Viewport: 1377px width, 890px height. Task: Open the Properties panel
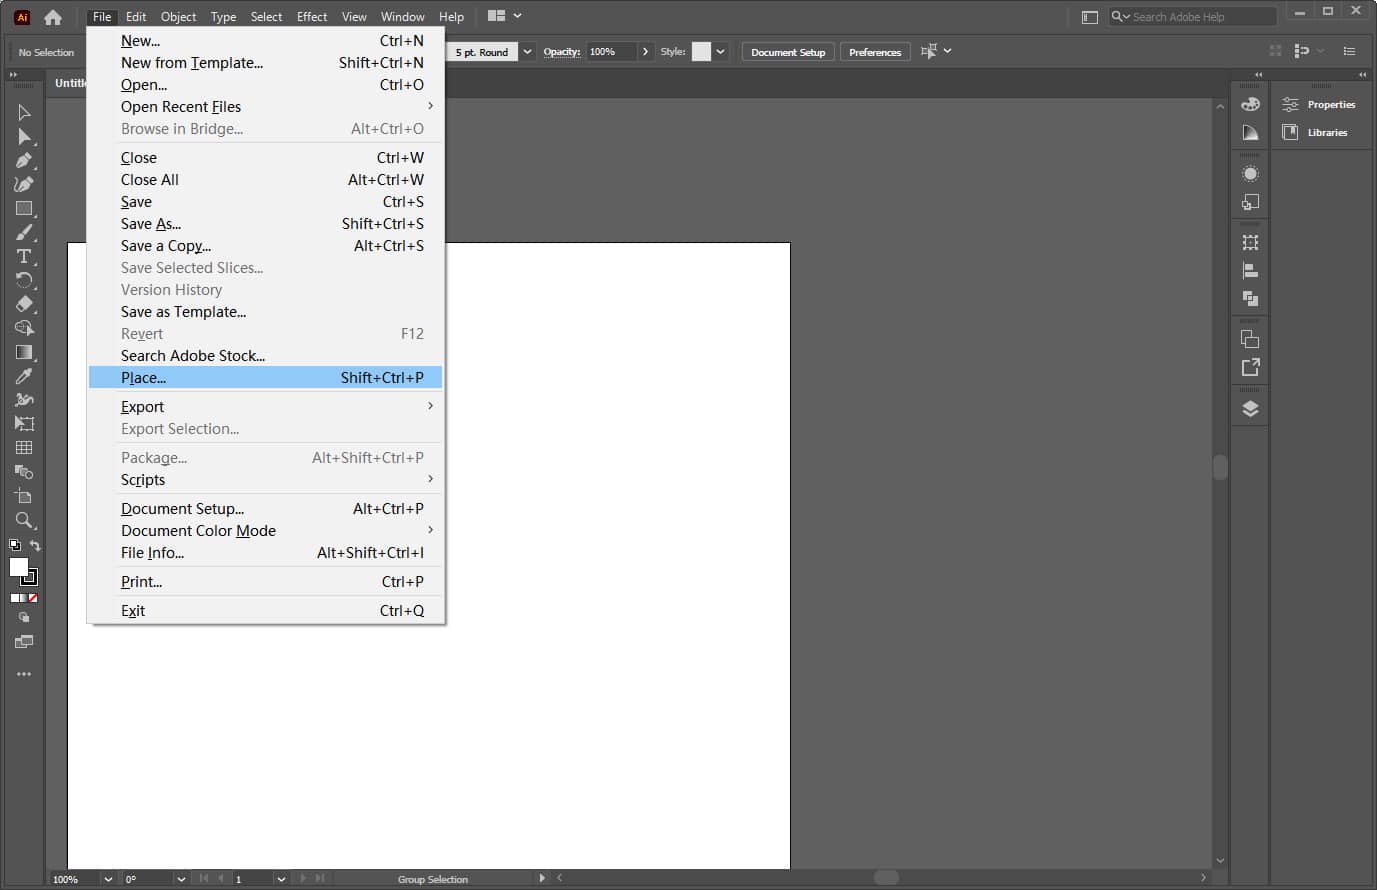pos(1320,104)
